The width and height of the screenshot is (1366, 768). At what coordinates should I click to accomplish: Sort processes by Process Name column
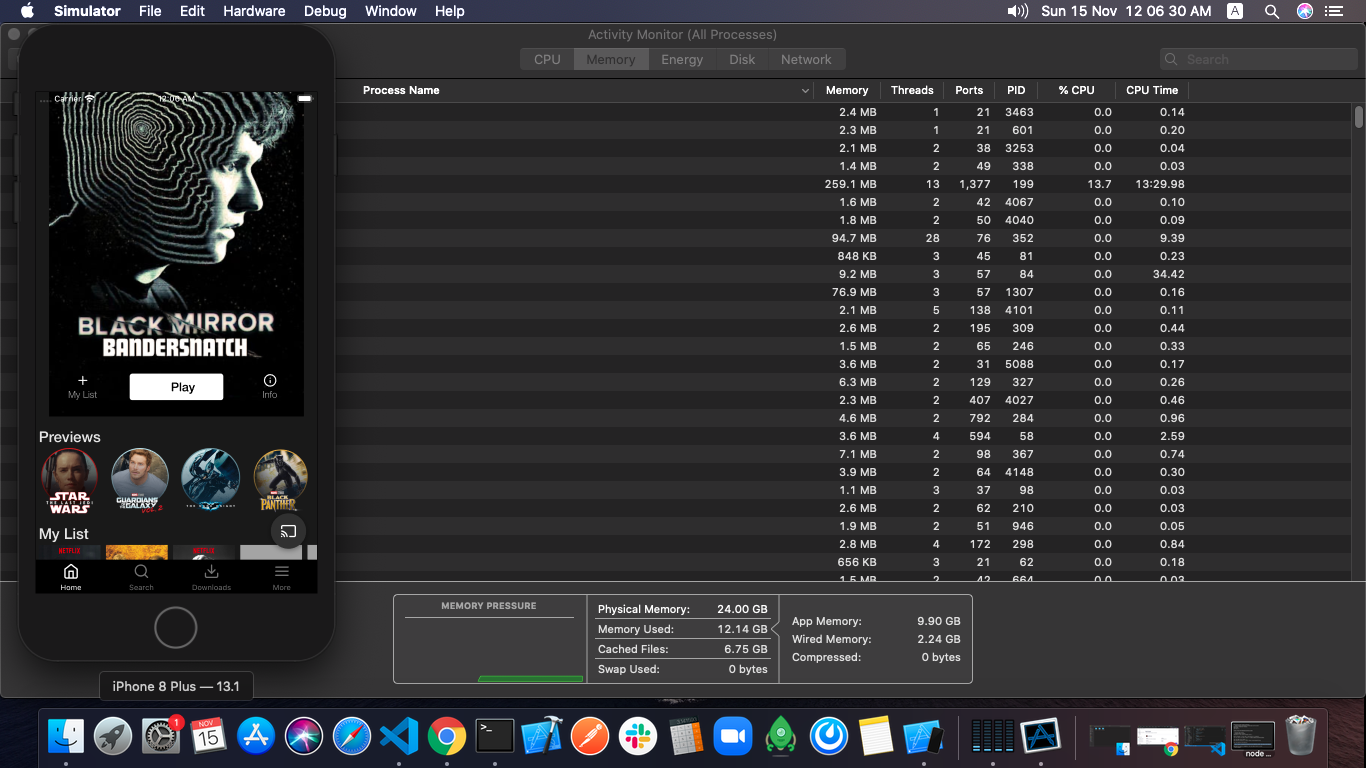point(401,90)
